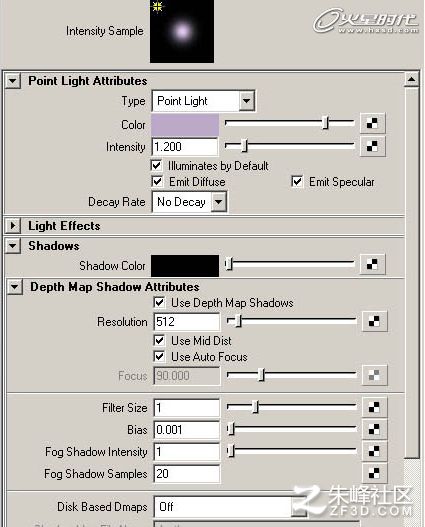This screenshot has height=527, width=425.
Task: Turn off Use Auto Focus
Action: (159, 356)
